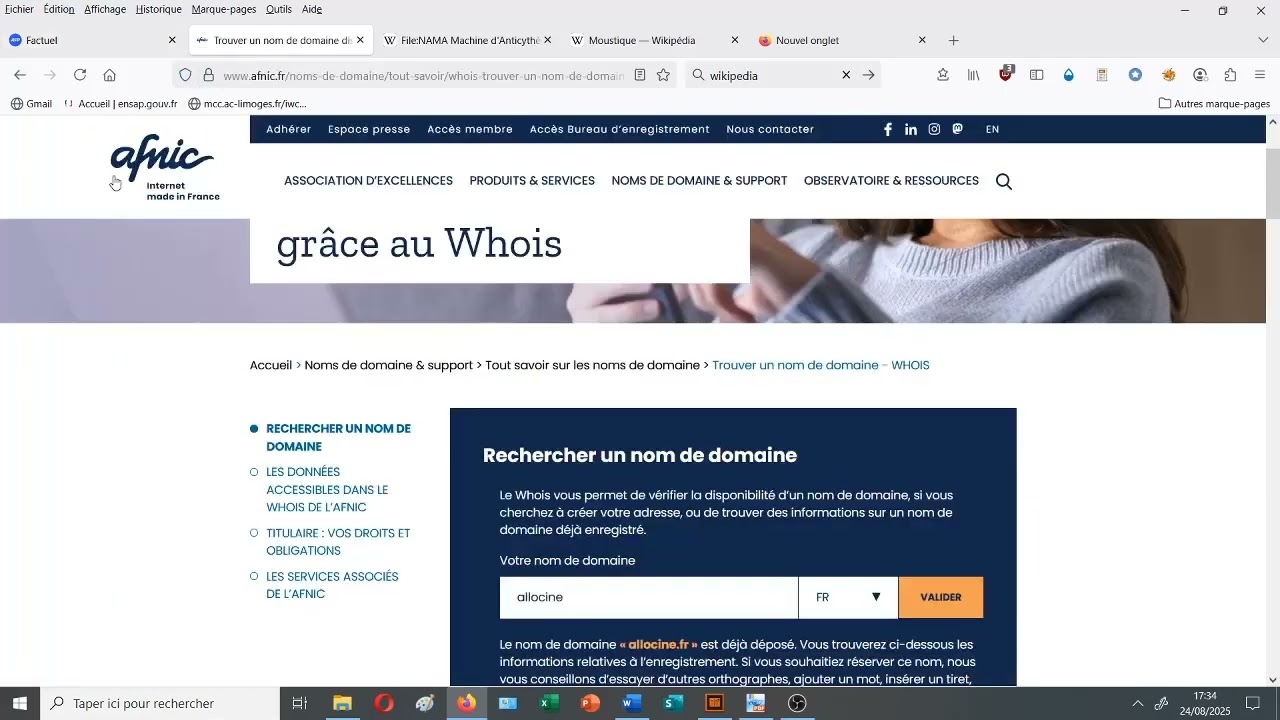Open the Library bookshelf icon
This screenshot has height=720, width=1280.
click(x=974, y=75)
